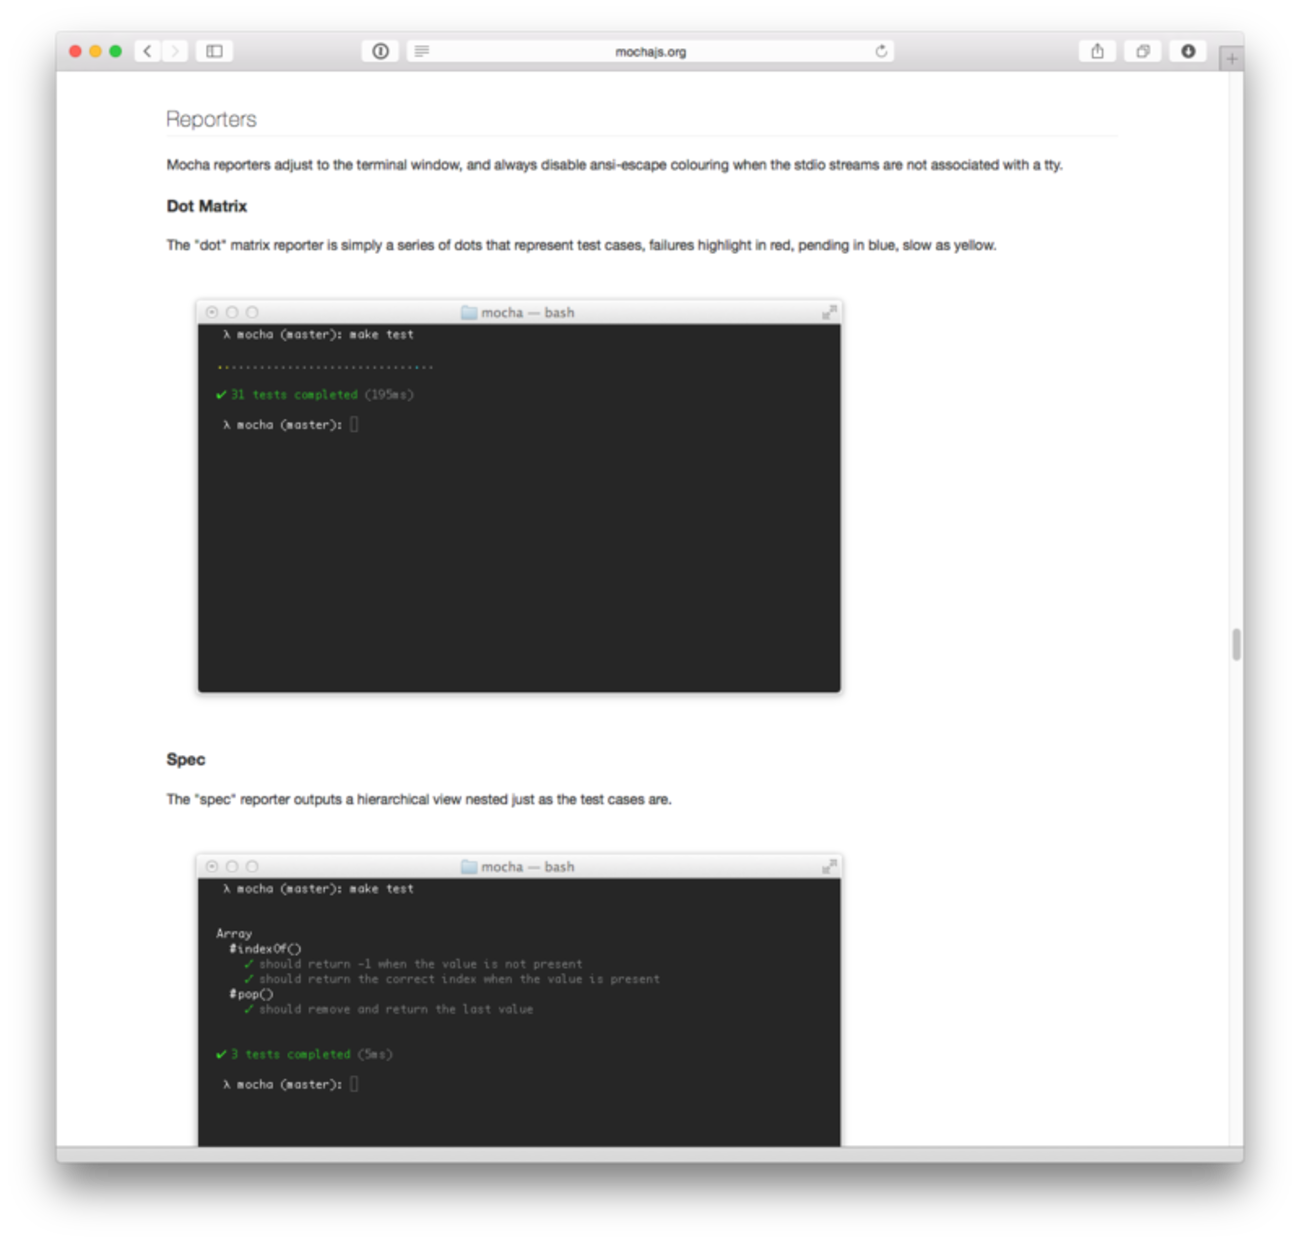Click the row of dots in the Dot Matrix terminal
The width and height of the screenshot is (1300, 1243).
(x=325, y=367)
